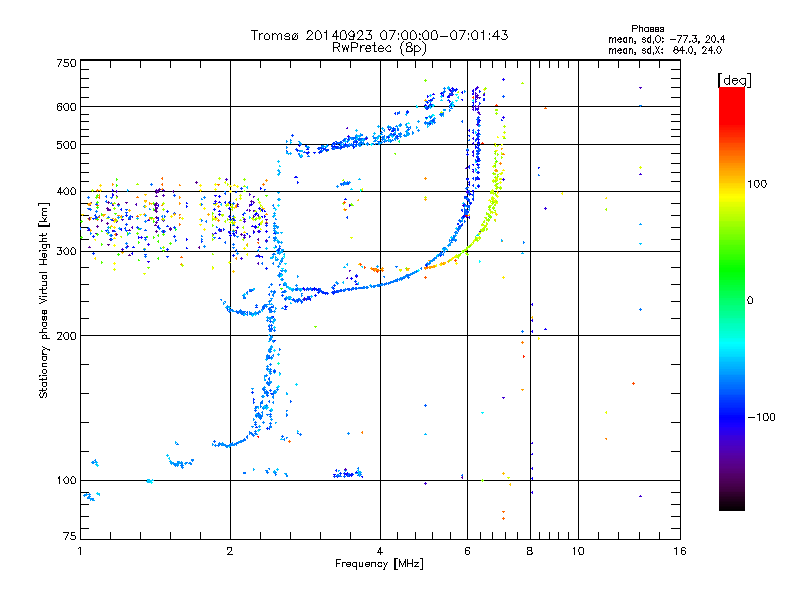This screenshot has width=800, height=600.
Task: Click the y-axis tick label '100'
Action: pyautogui.click(x=67, y=480)
